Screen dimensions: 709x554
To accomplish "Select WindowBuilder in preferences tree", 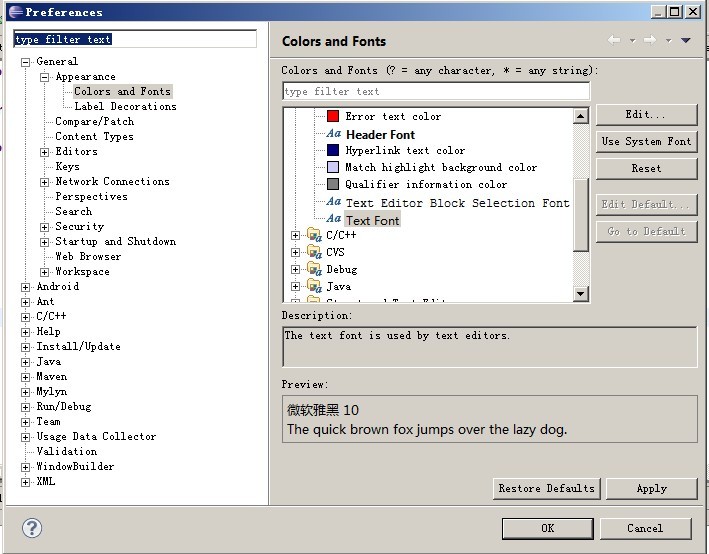I will pos(75,466).
